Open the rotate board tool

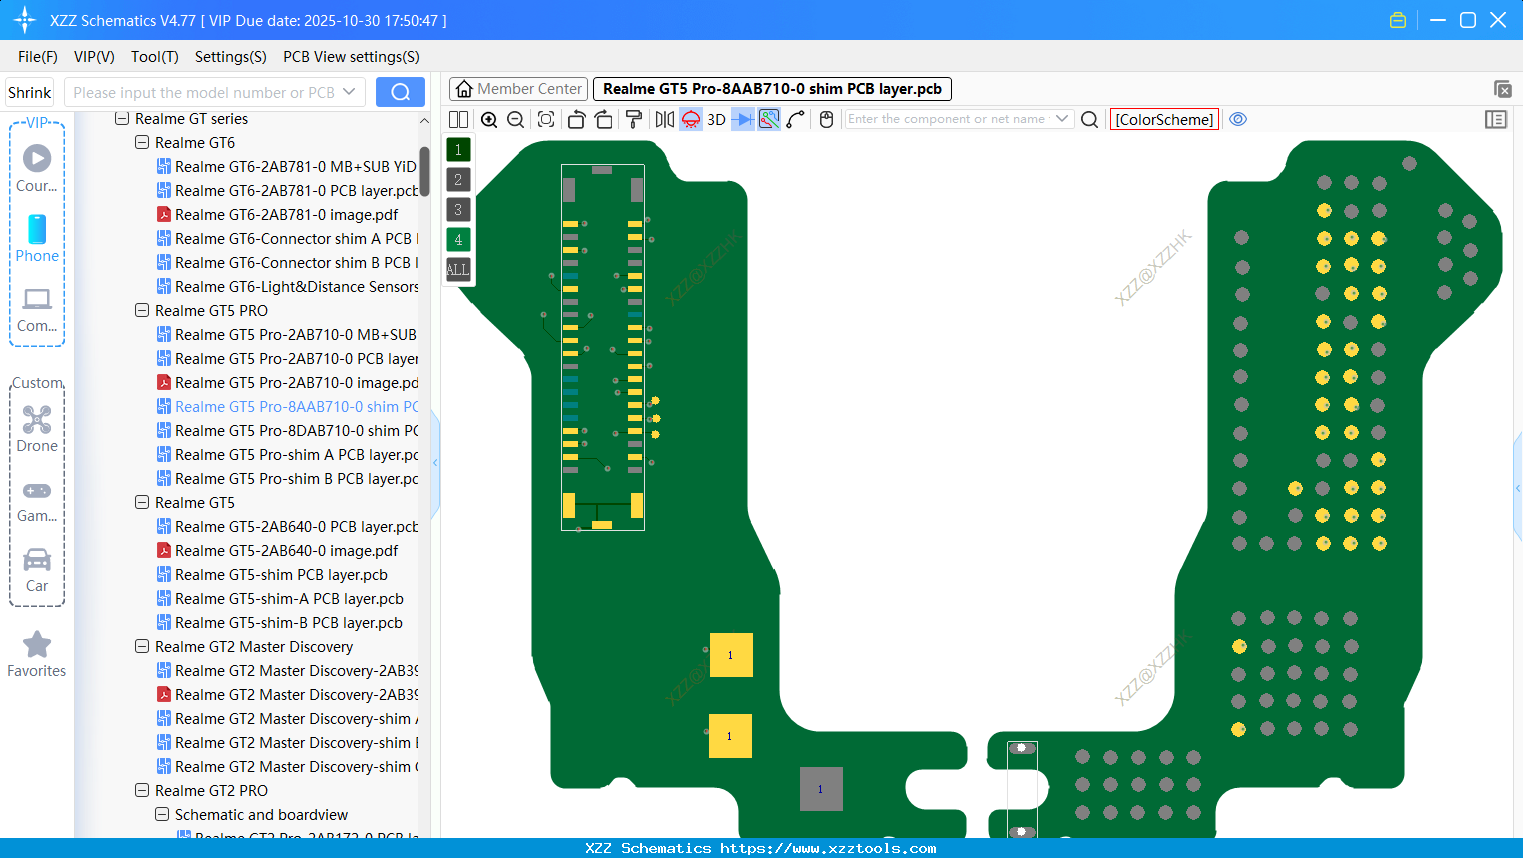(x=576, y=119)
